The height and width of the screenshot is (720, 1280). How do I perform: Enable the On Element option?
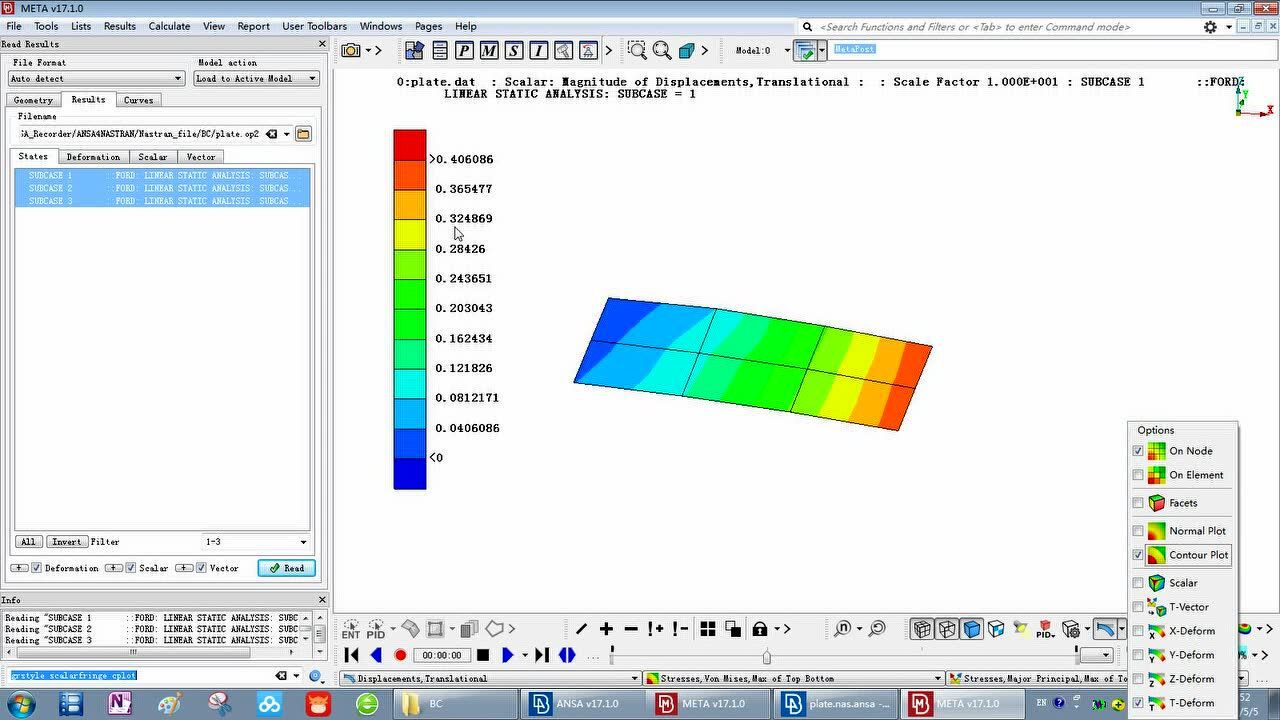[x=1138, y=475]
